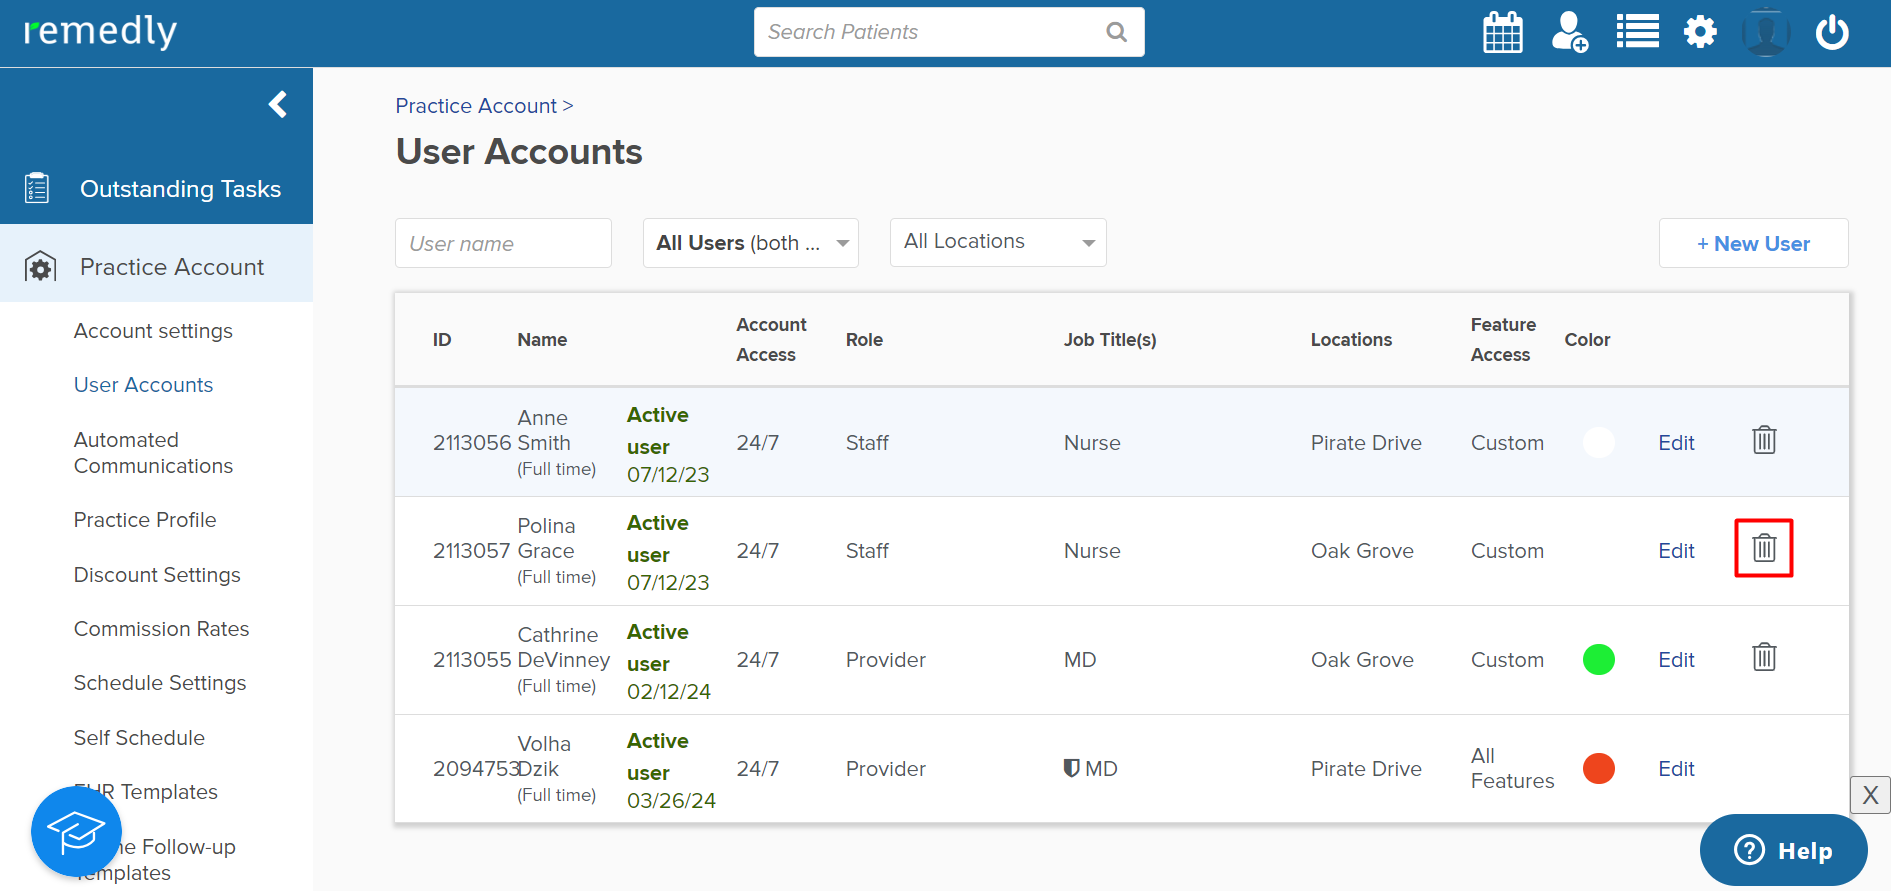
Task: Open the Help button
Action: coord(1784,850)
